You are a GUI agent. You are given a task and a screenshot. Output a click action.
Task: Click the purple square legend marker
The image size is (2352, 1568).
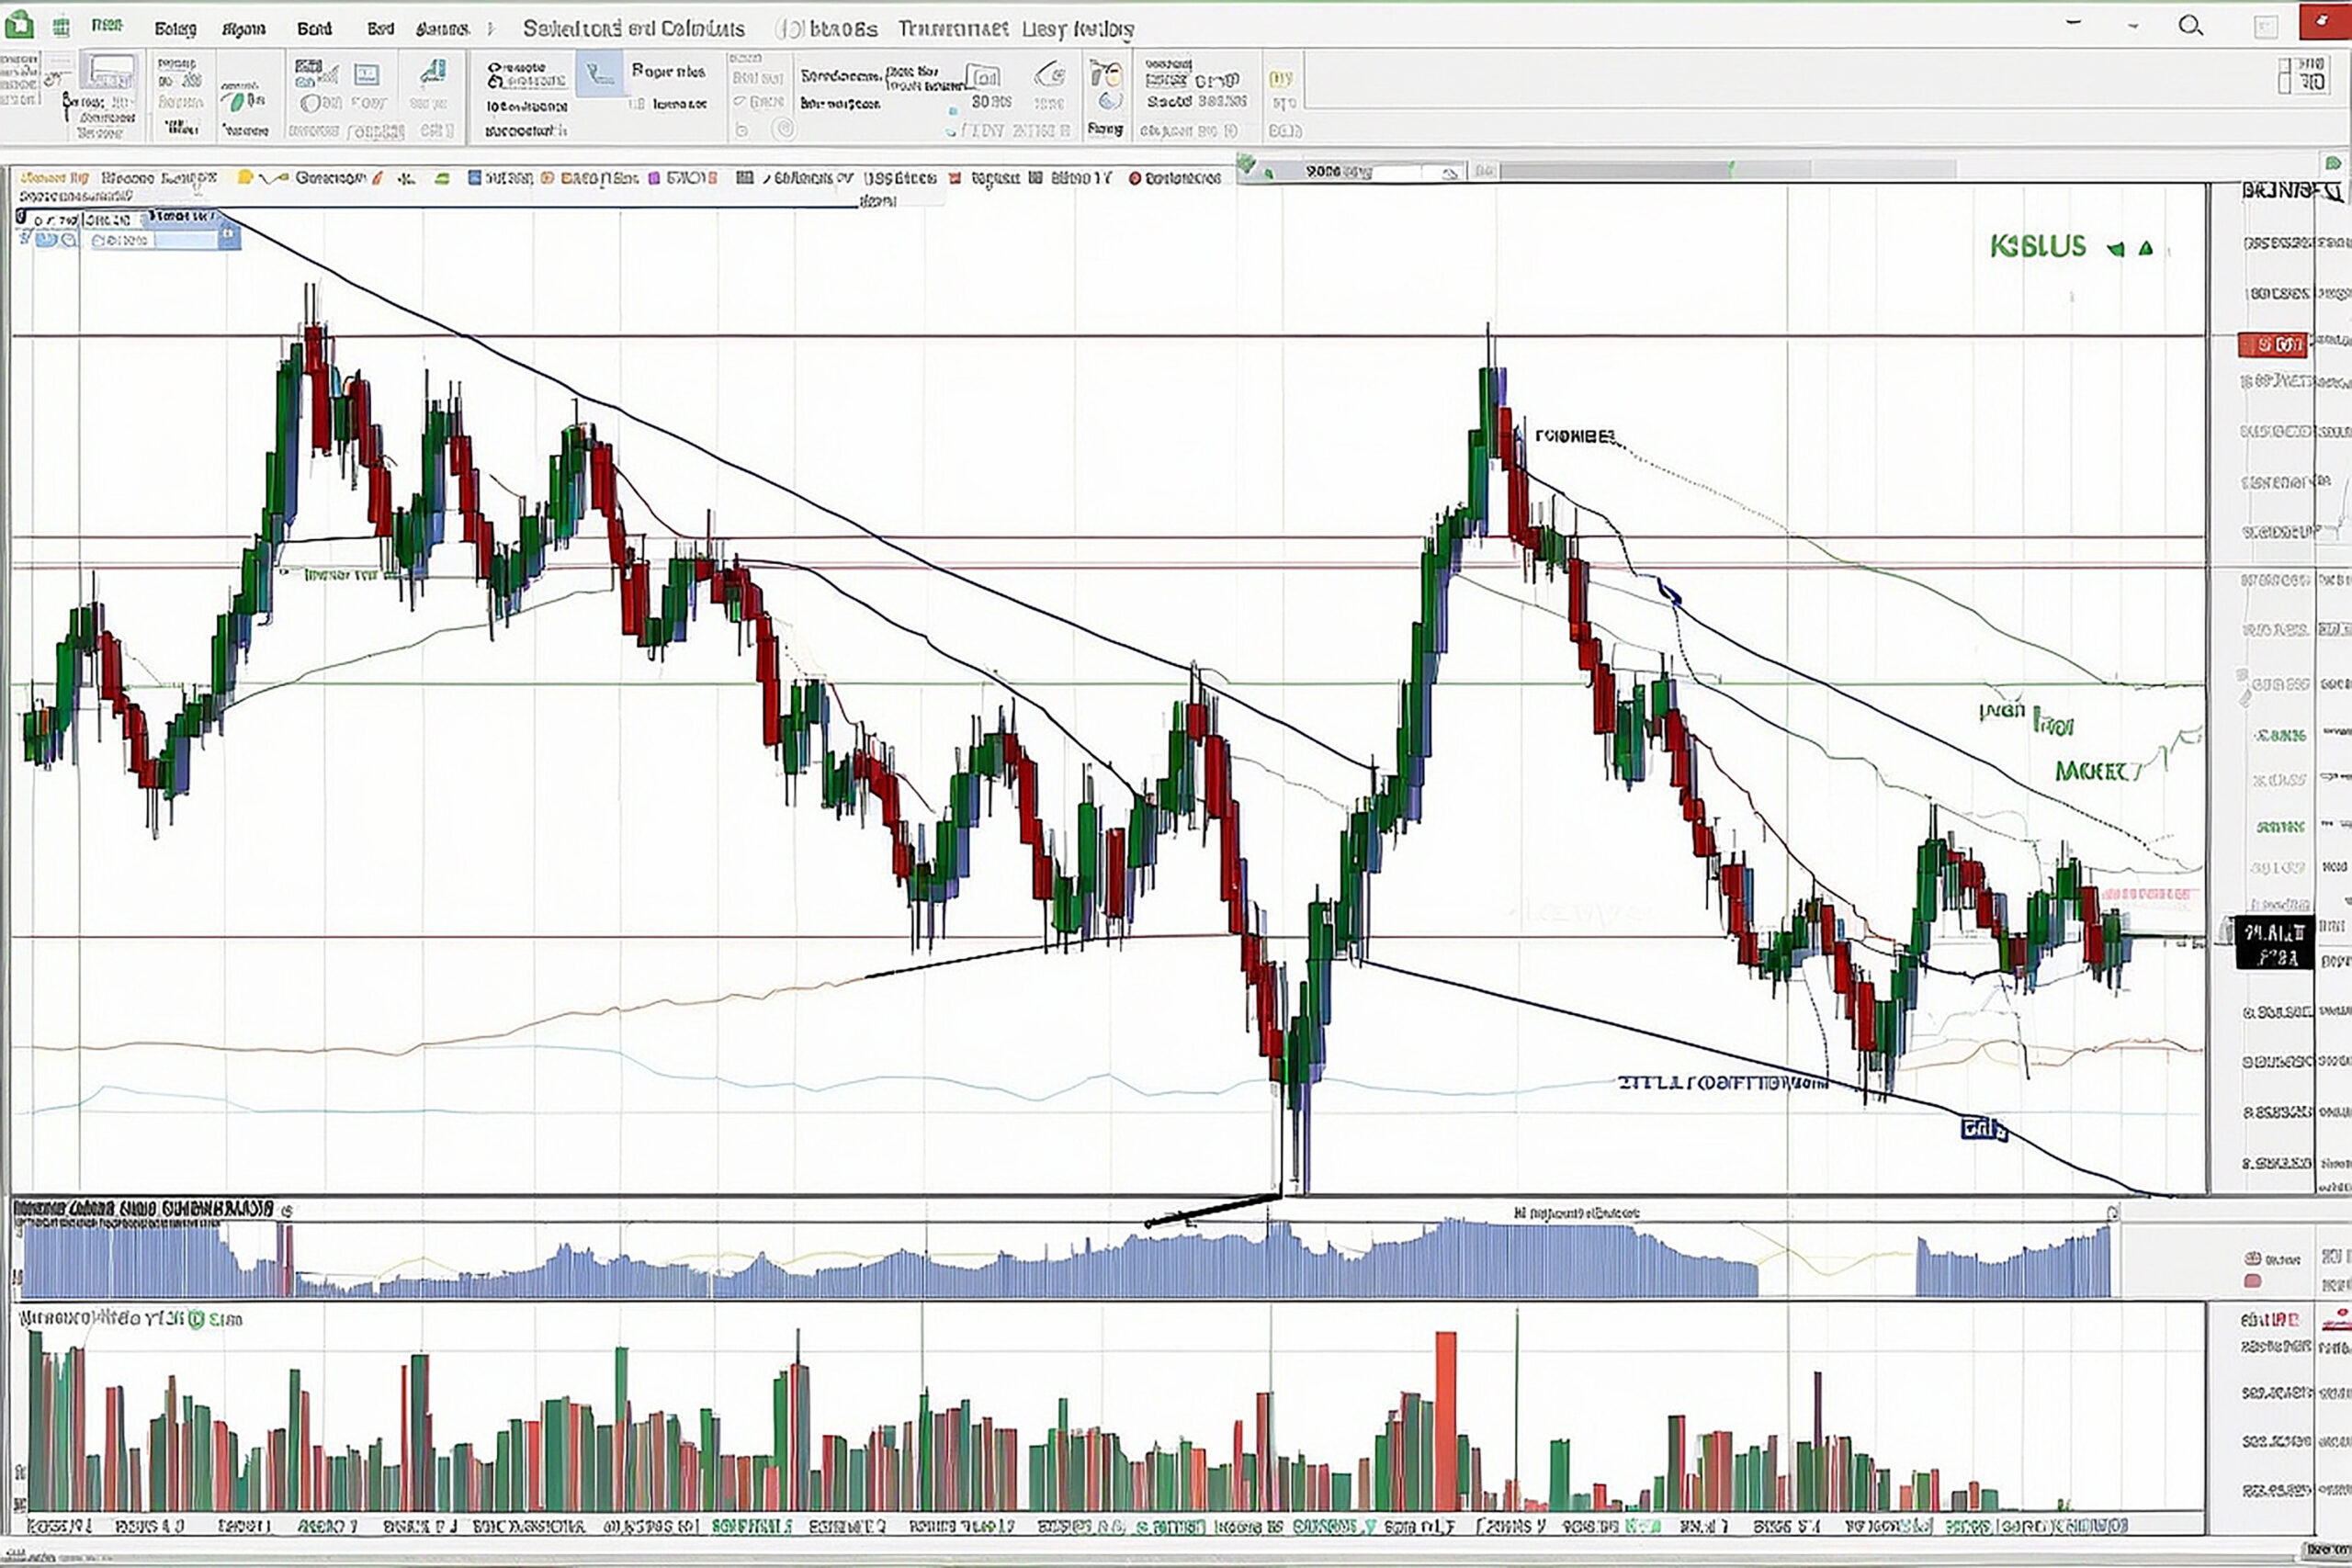click(x=654, y=178)
